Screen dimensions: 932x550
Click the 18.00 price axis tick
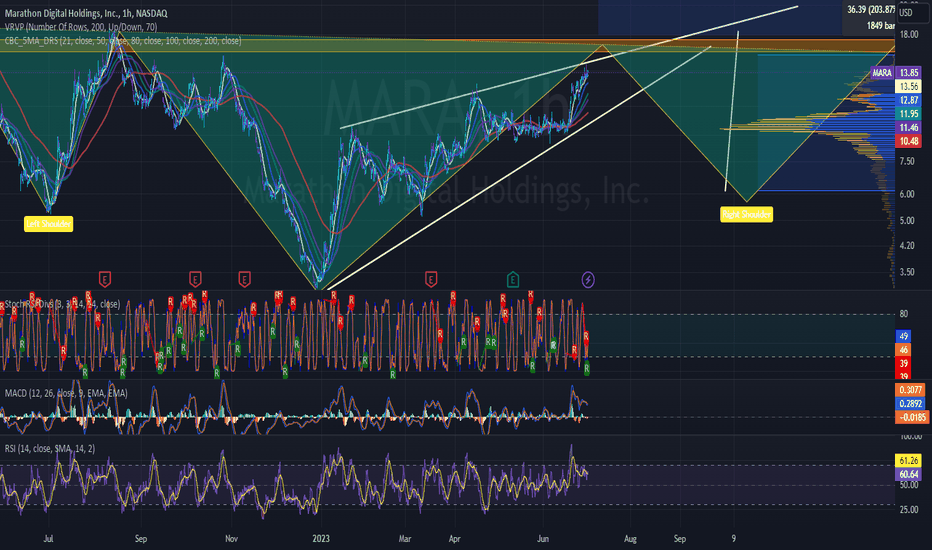[x=909, y=34]
